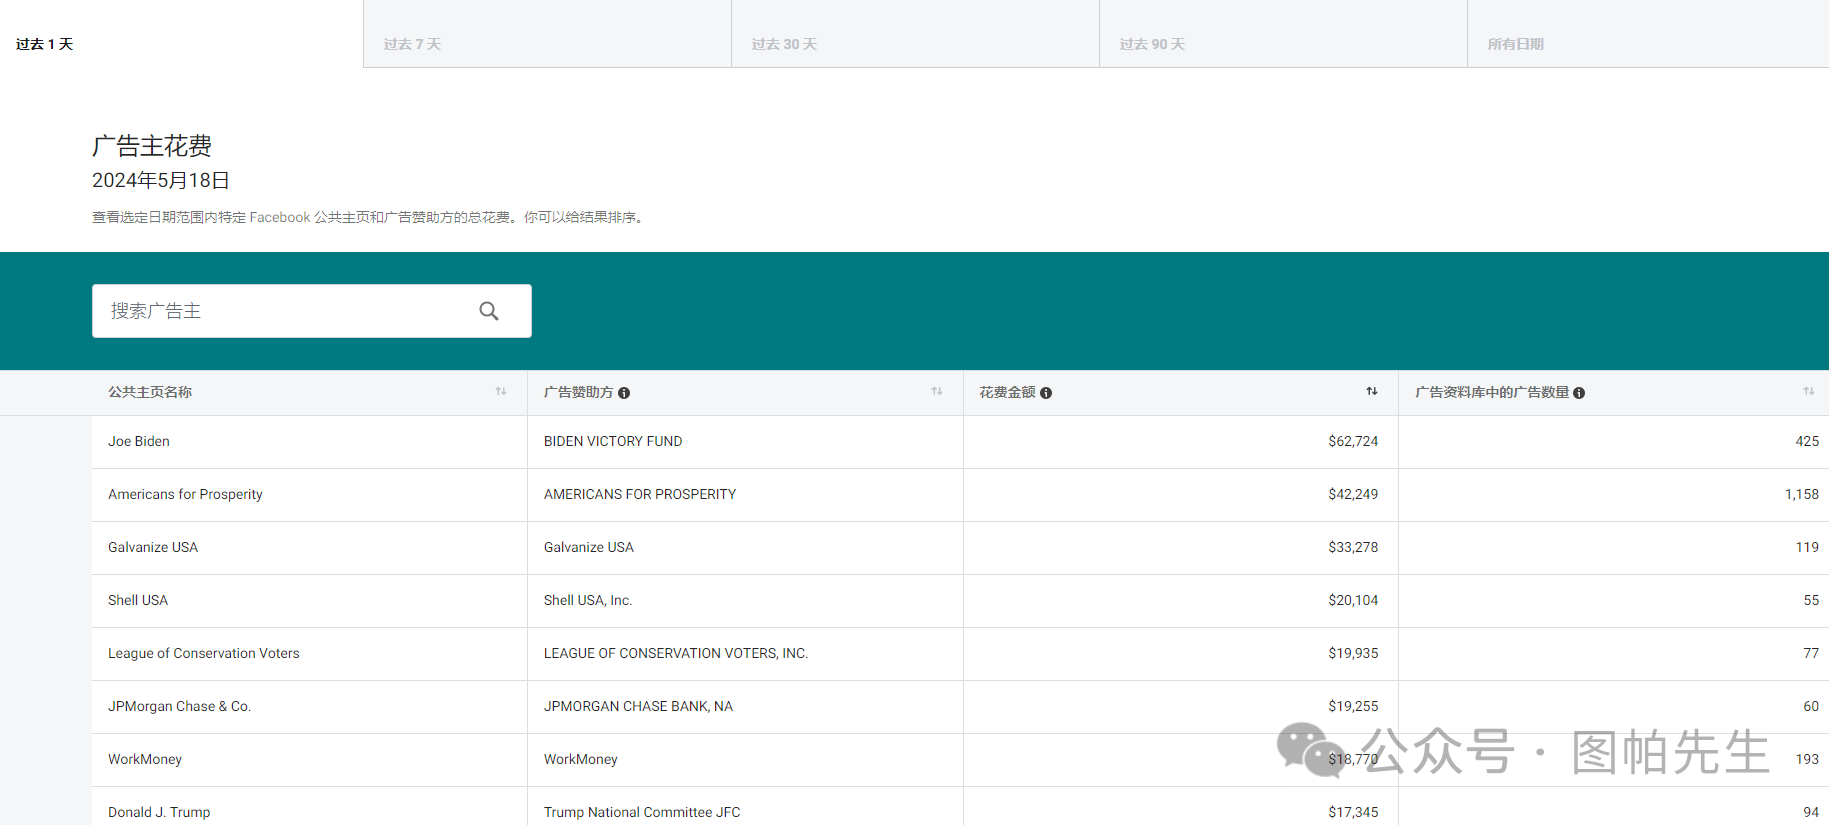Sort by amount spent column arrows
The width and height of the screenshot is (1829, 825).
click(x=1372, y=392)
